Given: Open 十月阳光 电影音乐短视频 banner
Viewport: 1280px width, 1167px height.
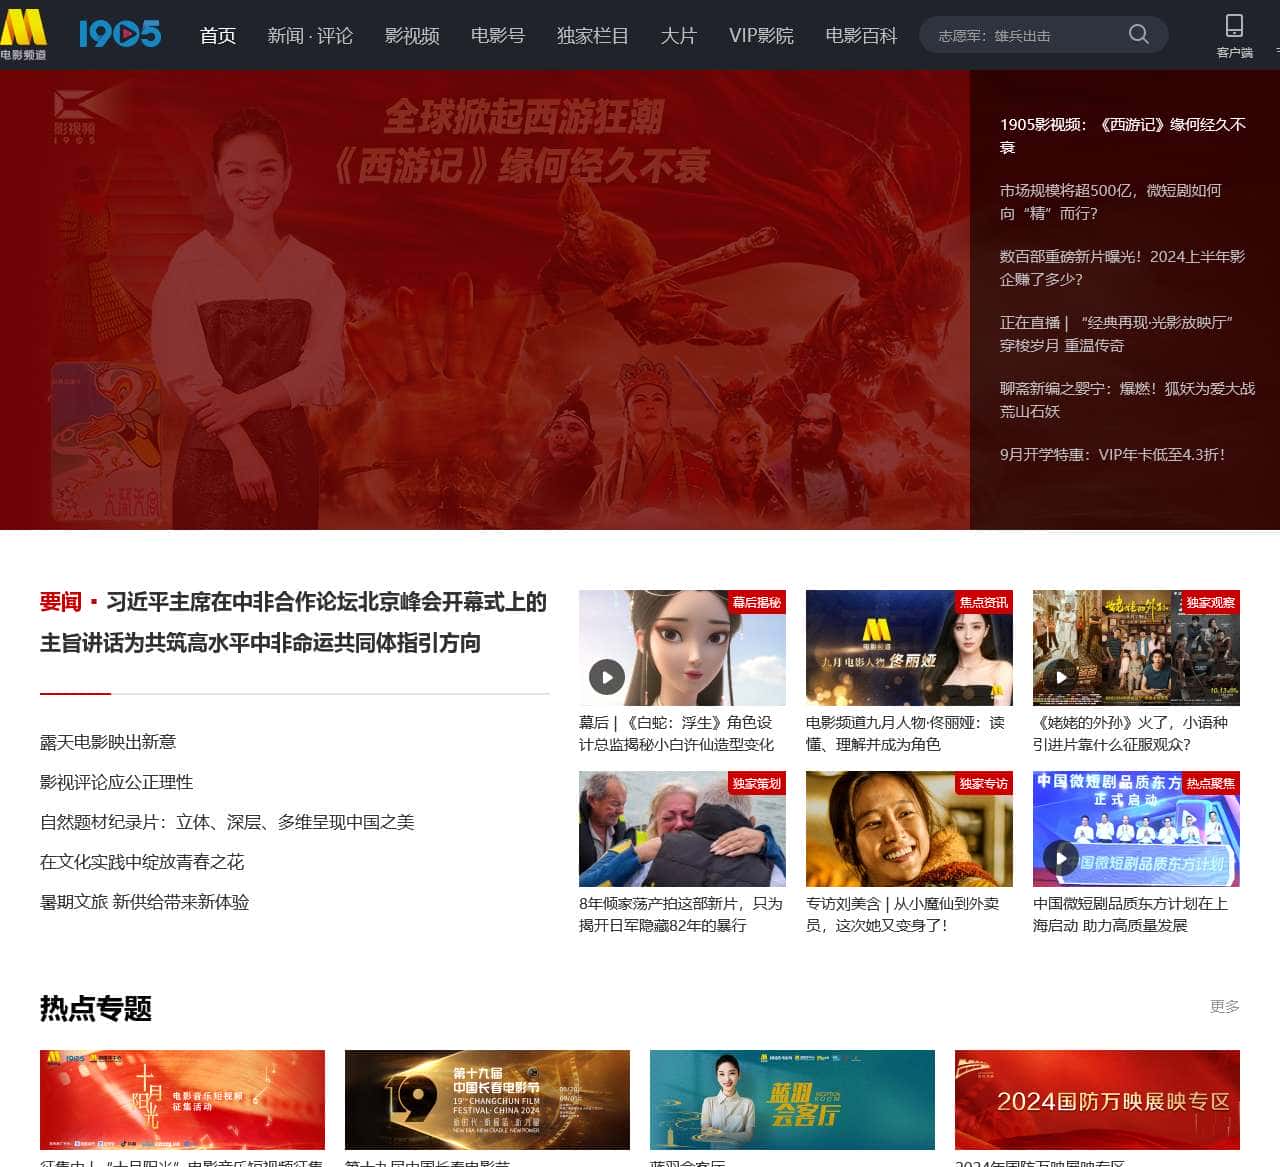Looking at the screenshot, I should pos(182,1100).
